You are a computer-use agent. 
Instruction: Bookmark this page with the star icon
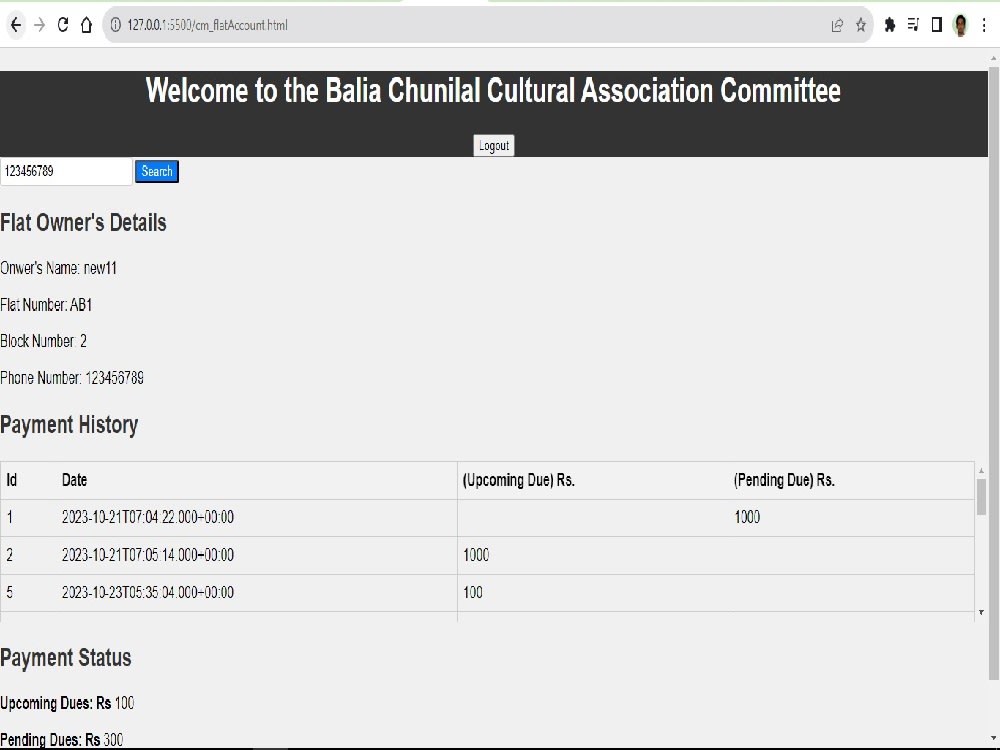(x=861, y=25)
